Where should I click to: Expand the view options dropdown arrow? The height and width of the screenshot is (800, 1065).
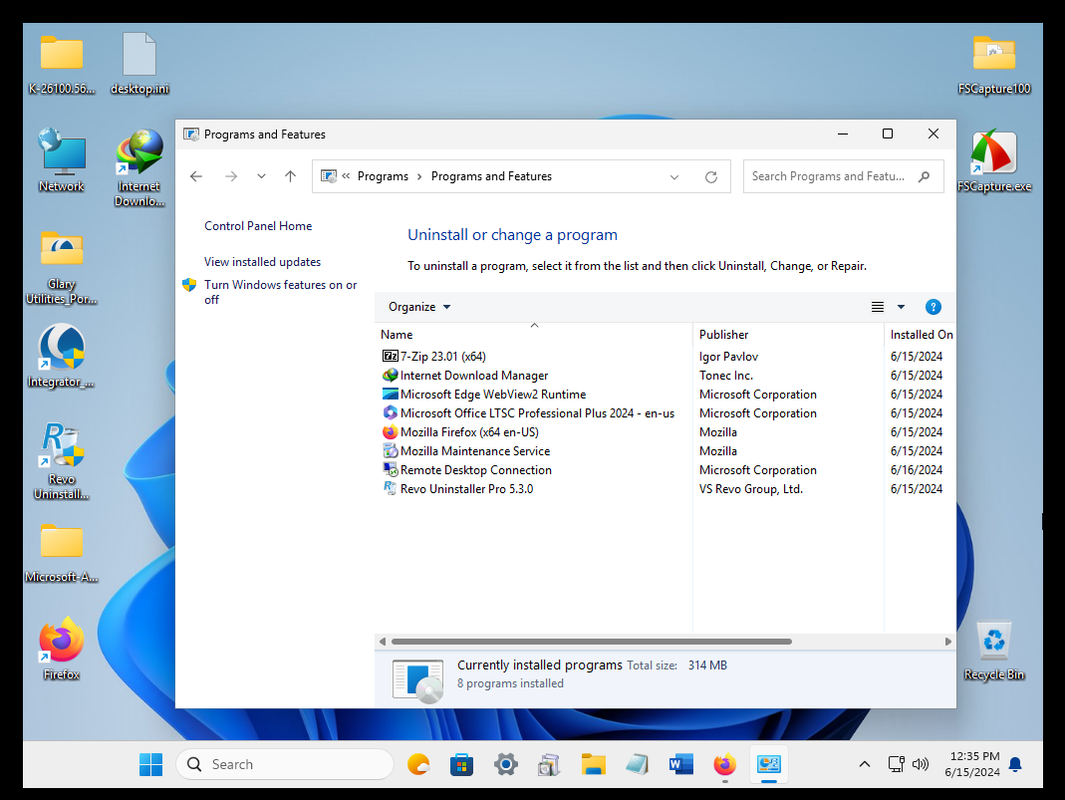[x=901, y=307]
